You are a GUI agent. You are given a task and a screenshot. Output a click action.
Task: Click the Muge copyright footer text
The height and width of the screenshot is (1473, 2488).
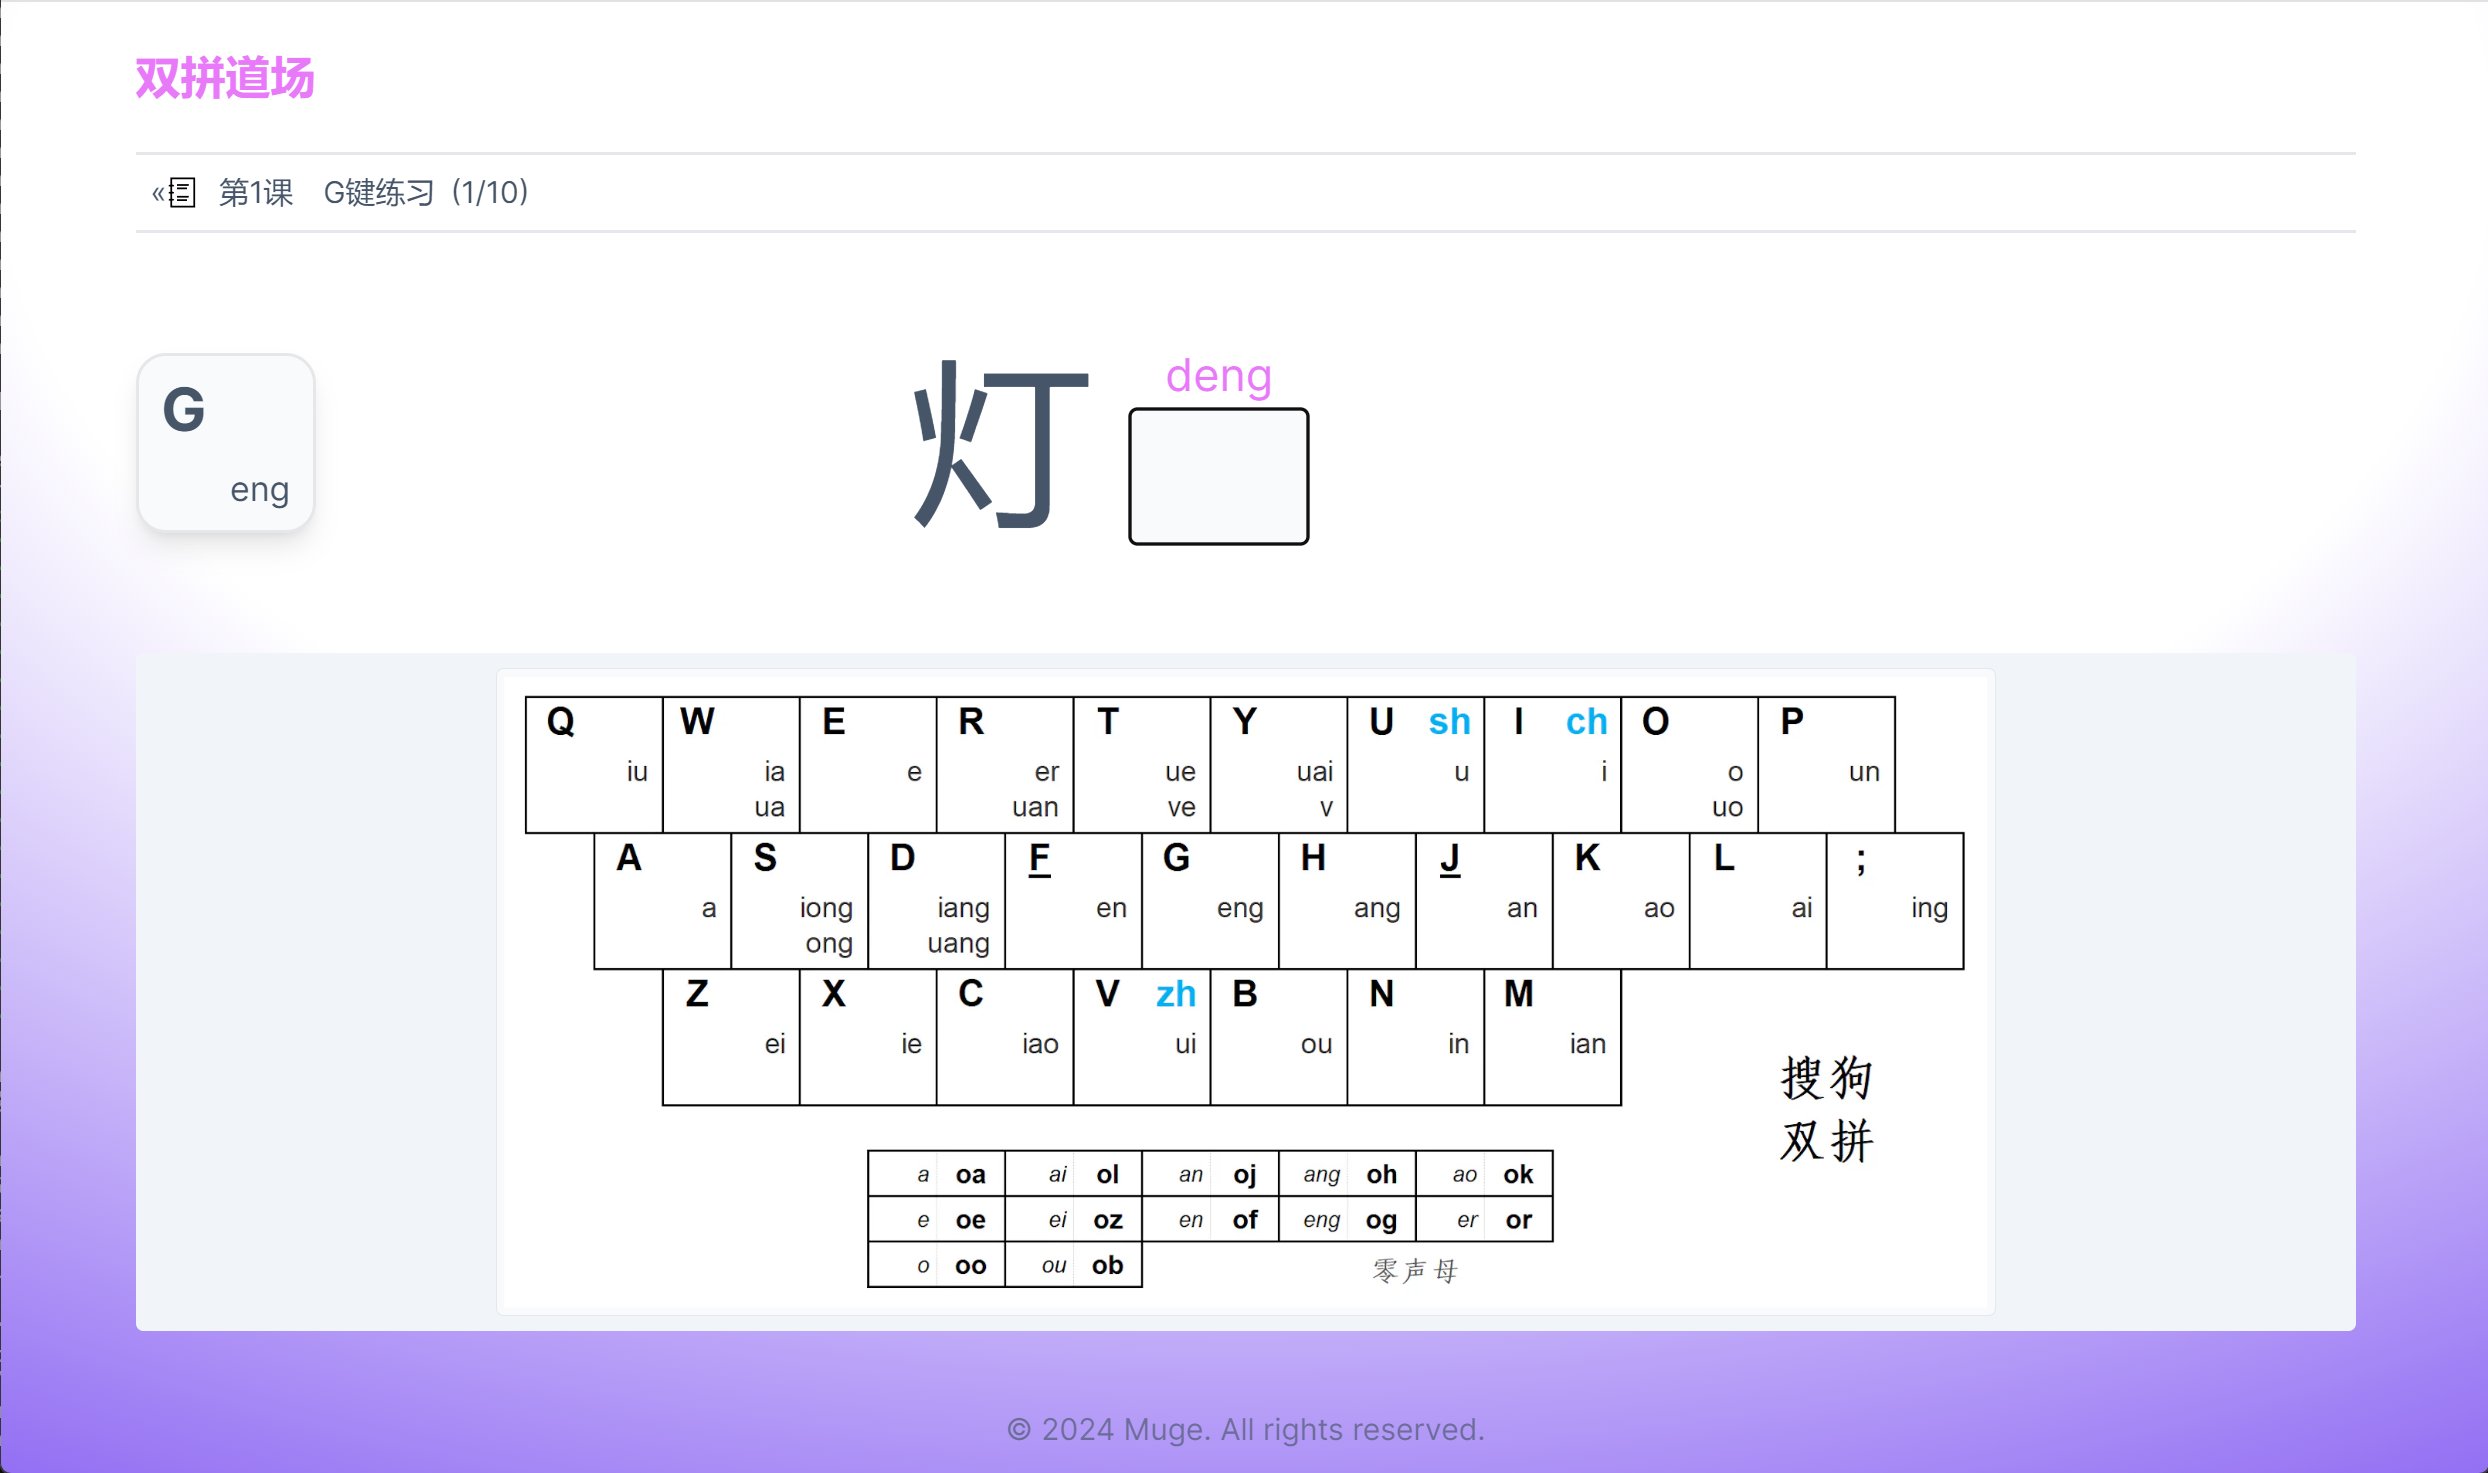(1245, 1429)
